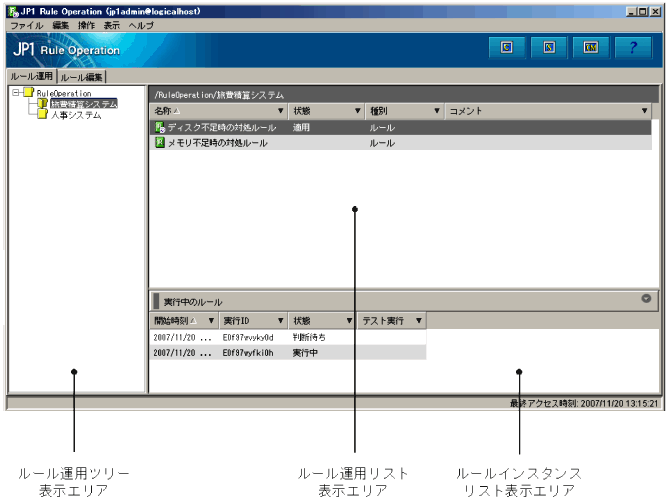
Task: Open the 開始時刻 column dropdown
Action: pyautogui.click(x=211, y=320)
